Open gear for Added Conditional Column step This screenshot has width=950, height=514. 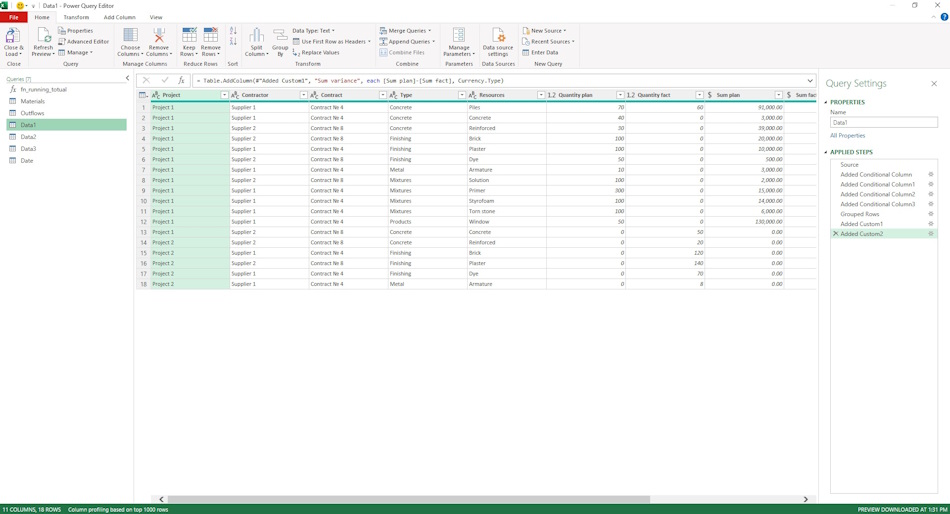click(931, 175)
